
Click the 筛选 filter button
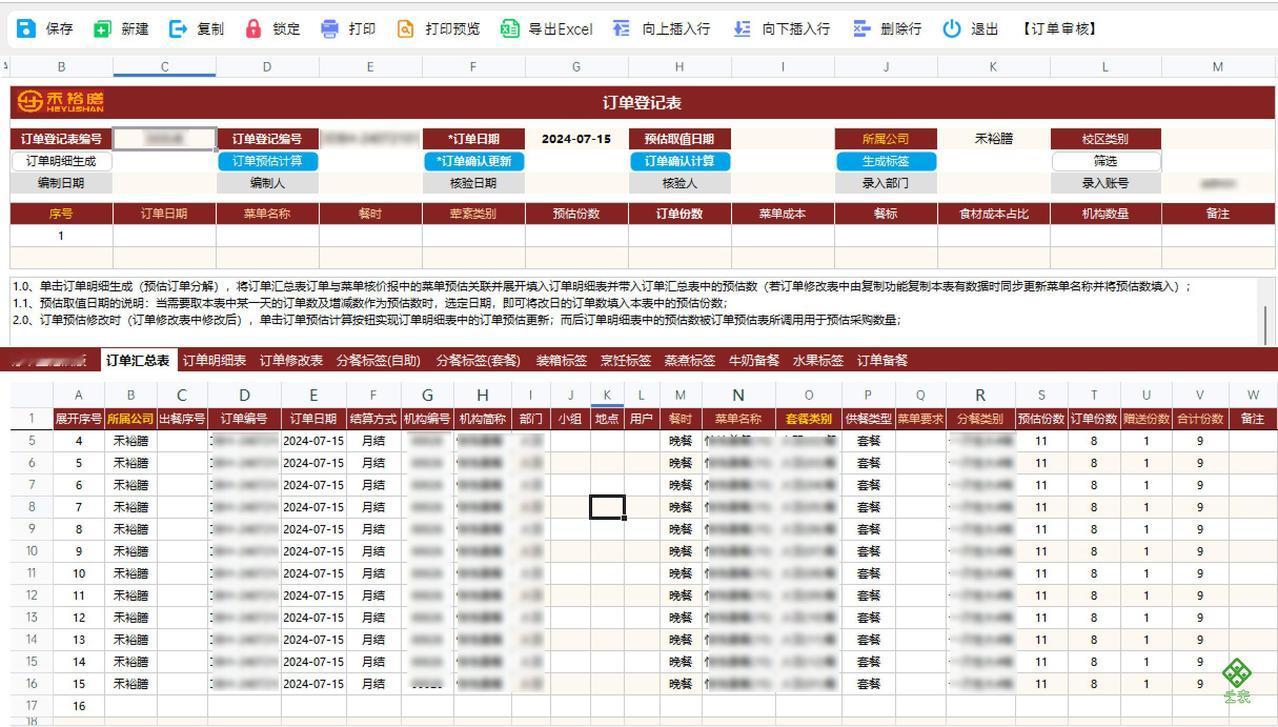tap(1106, 161)
